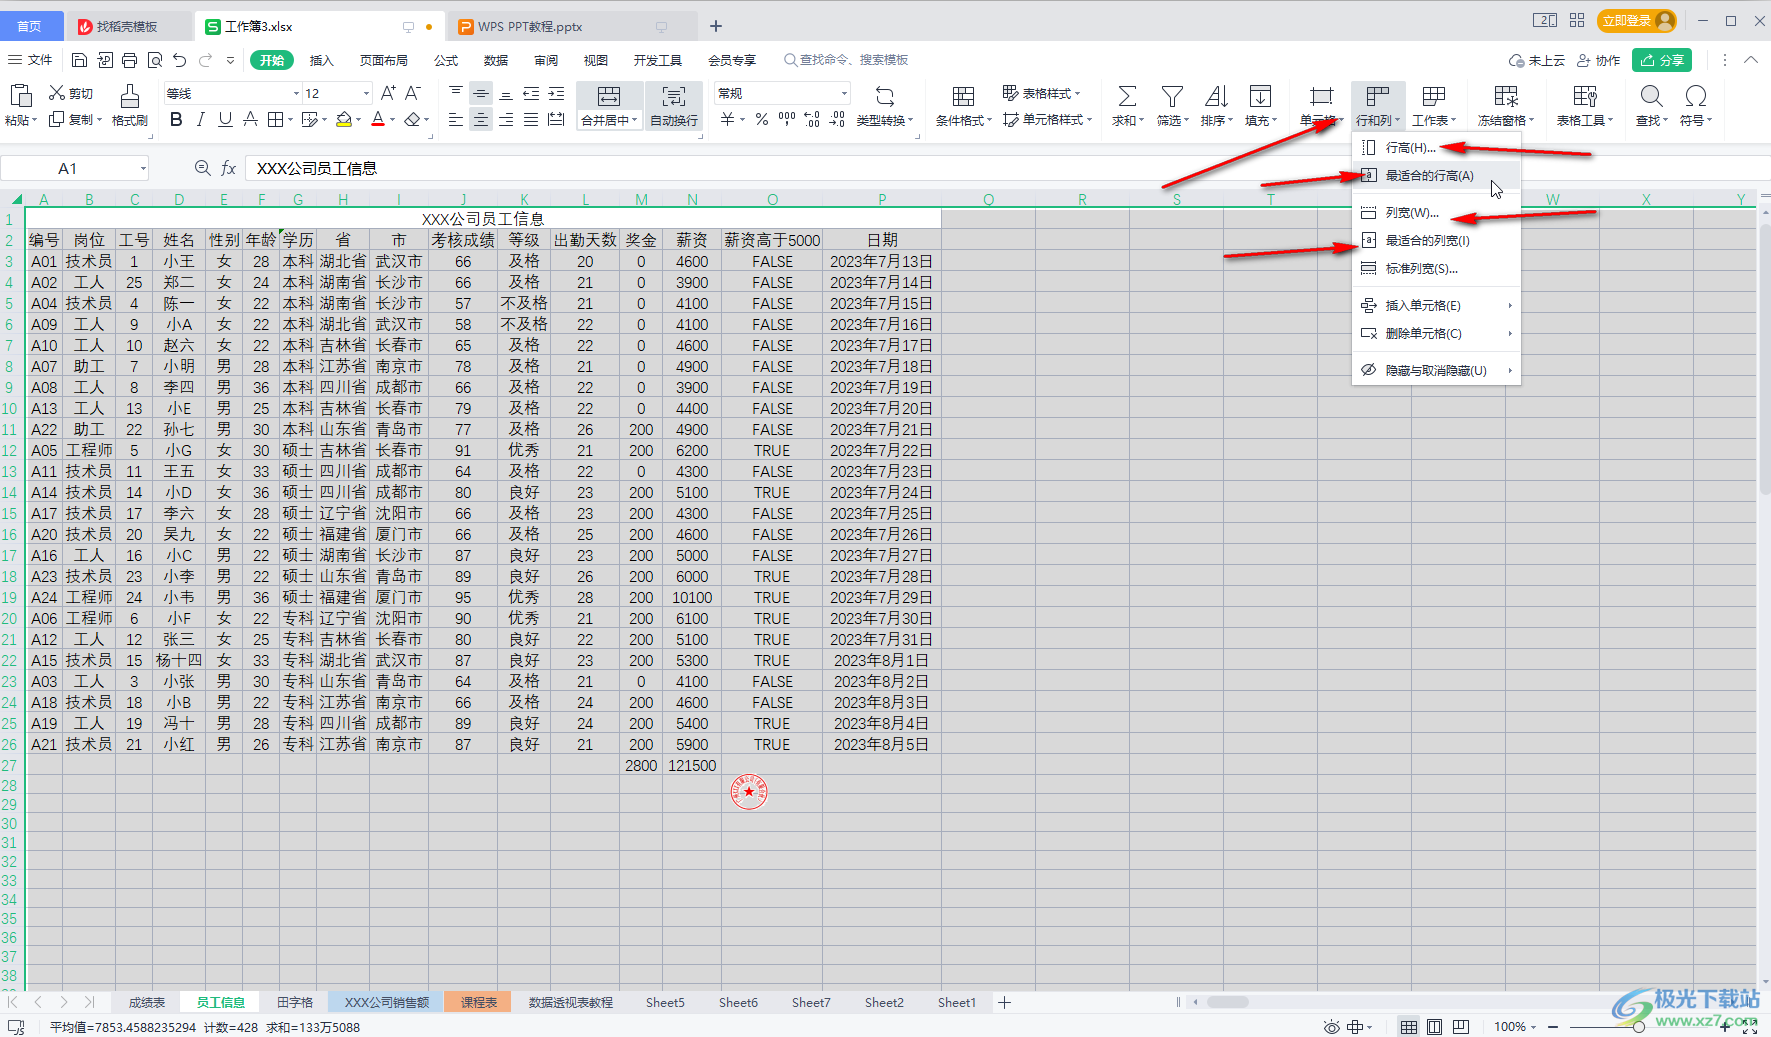Screen dimensions: 1771x1037
Task: Click the decrease font size icon
Action: coord(412,93)
